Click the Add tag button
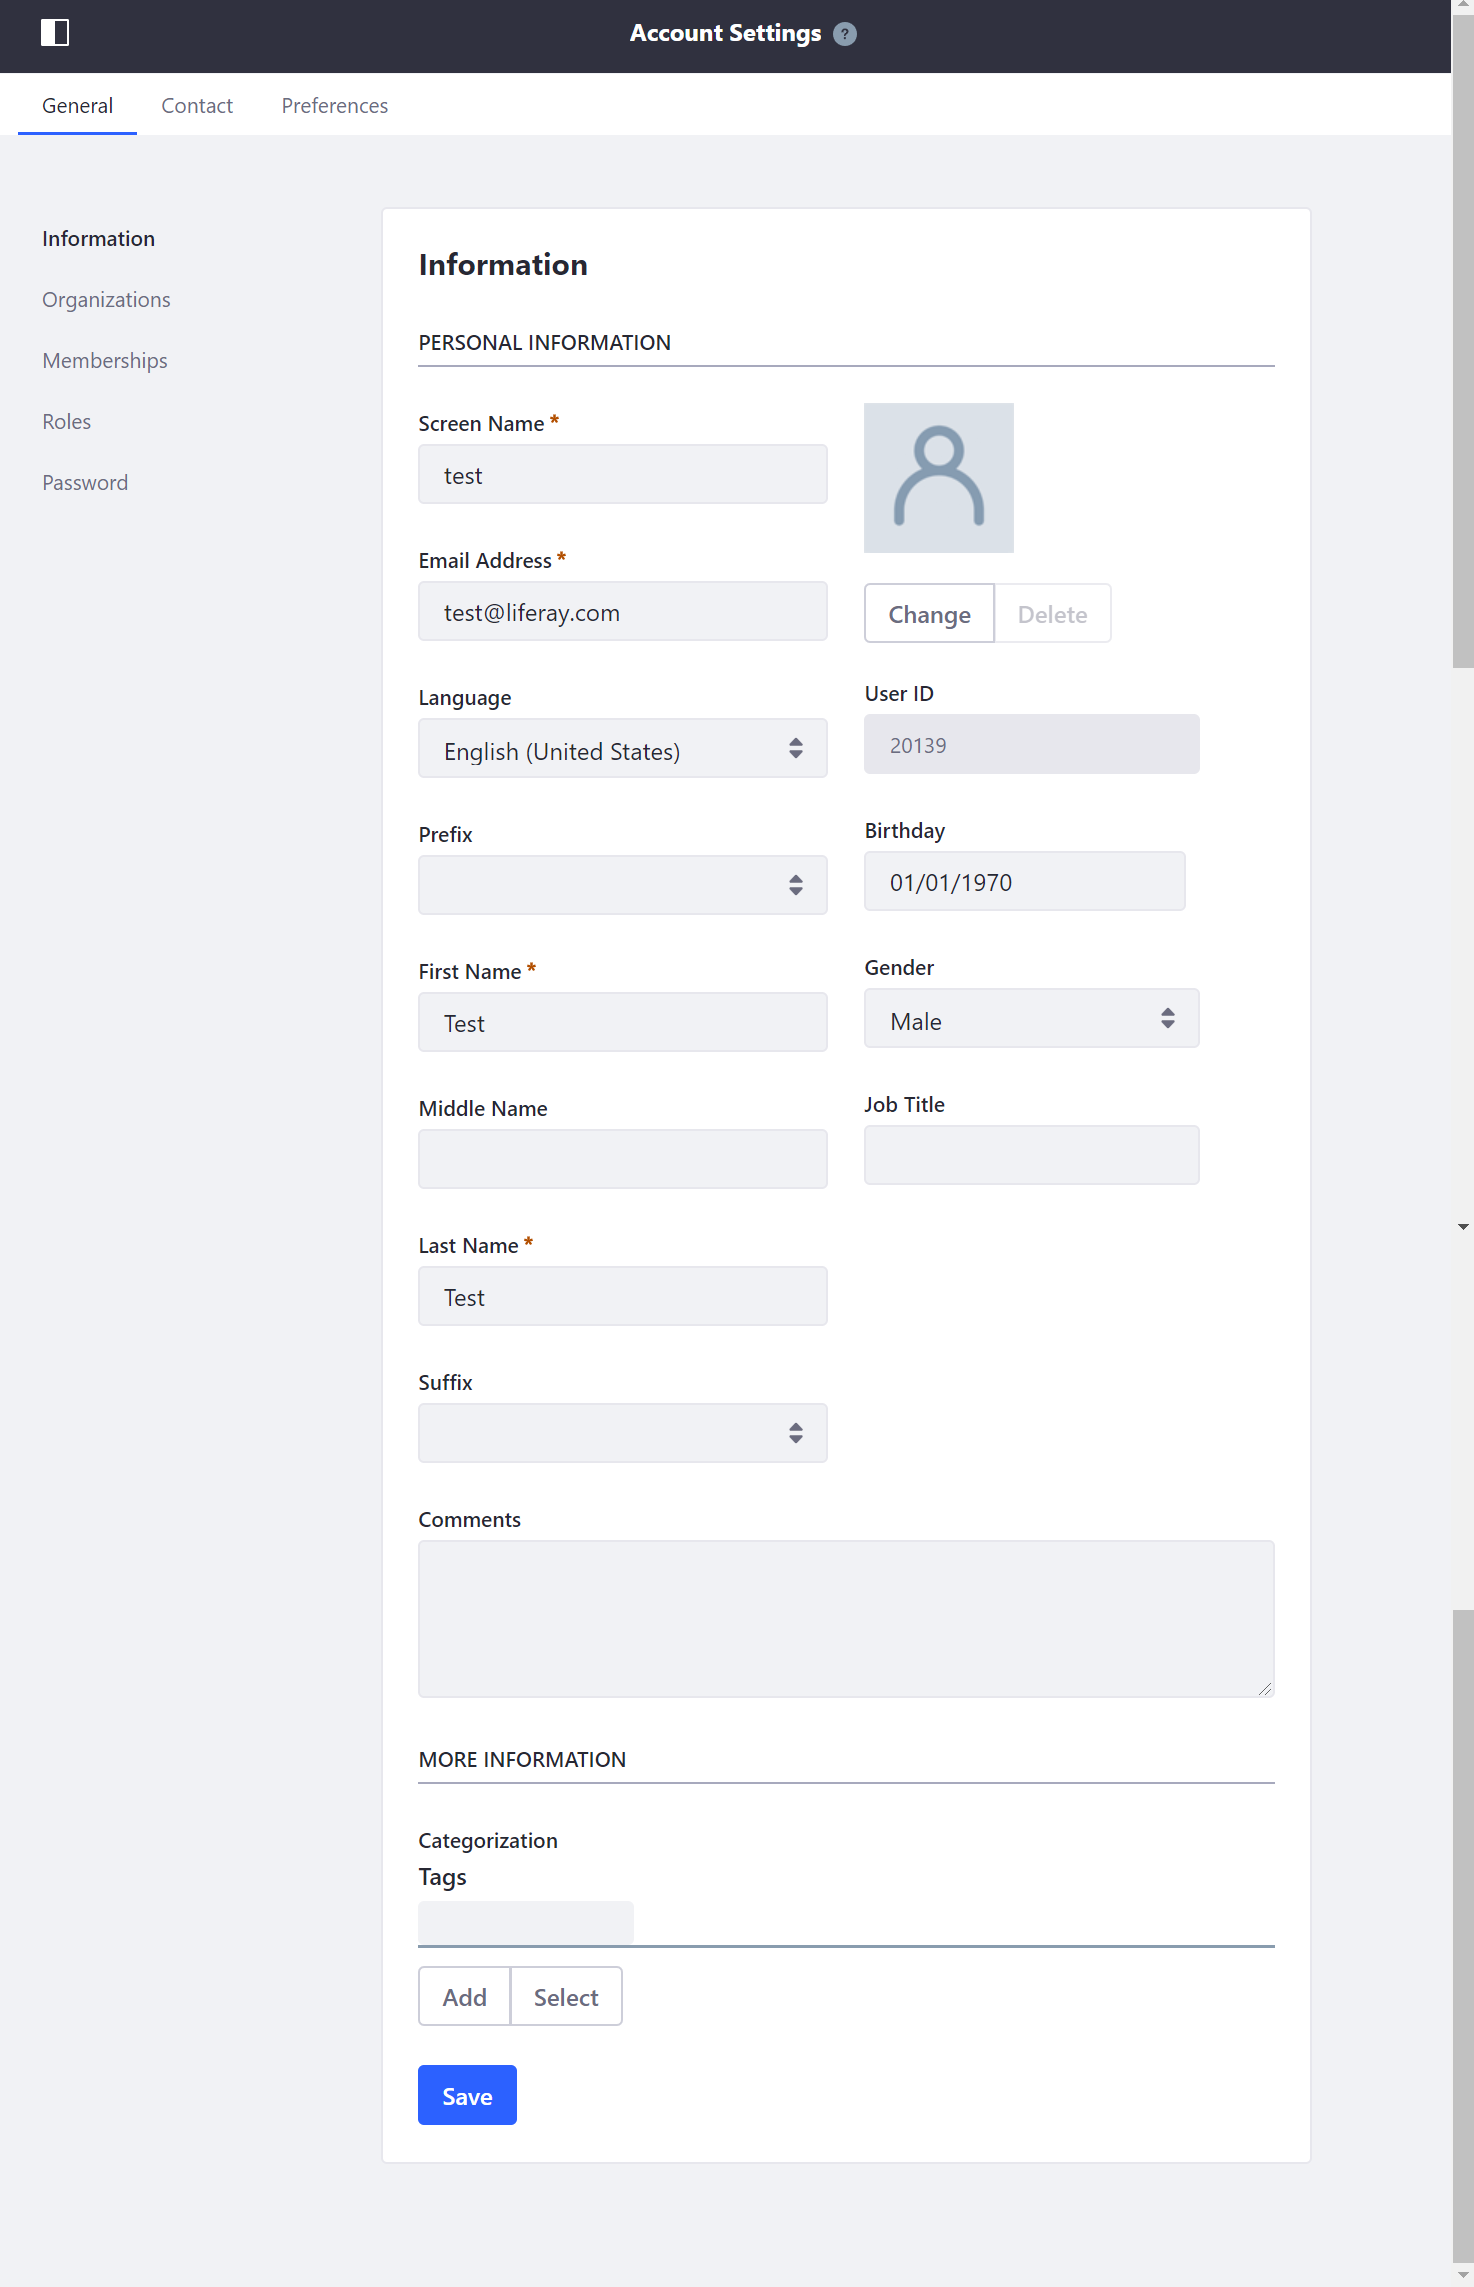Image resolution: width=1474 pixels, height=2287 pixels. click(x=464, y=1996)
